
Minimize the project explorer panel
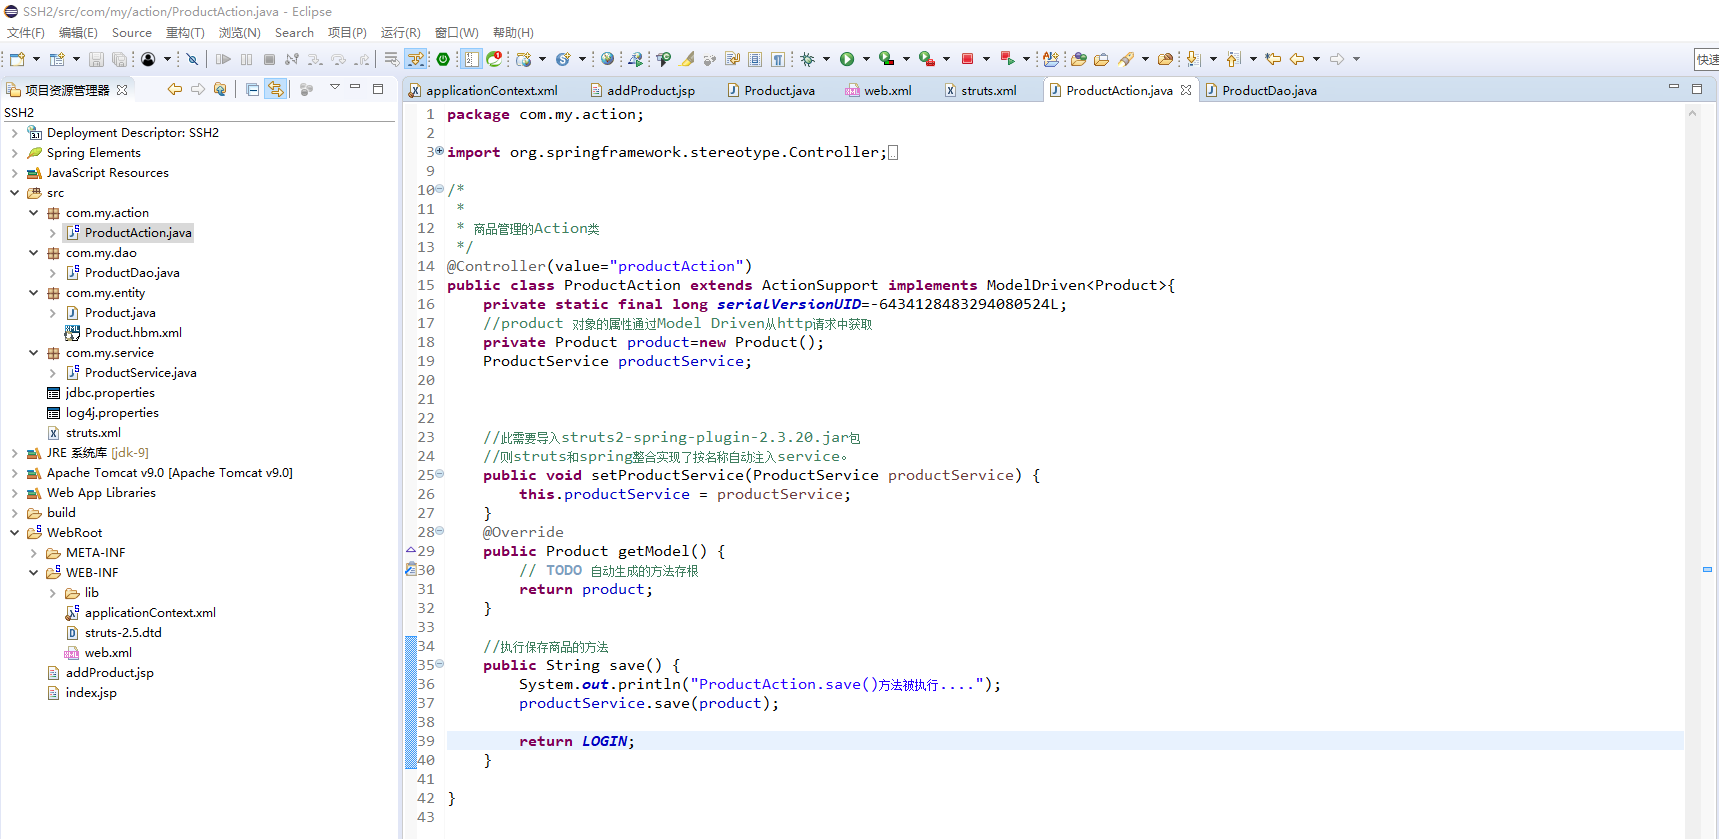(x=355, y=88)
